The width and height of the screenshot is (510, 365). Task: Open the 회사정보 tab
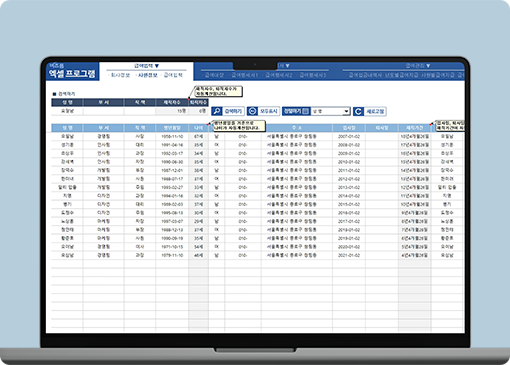coord(120,75)
